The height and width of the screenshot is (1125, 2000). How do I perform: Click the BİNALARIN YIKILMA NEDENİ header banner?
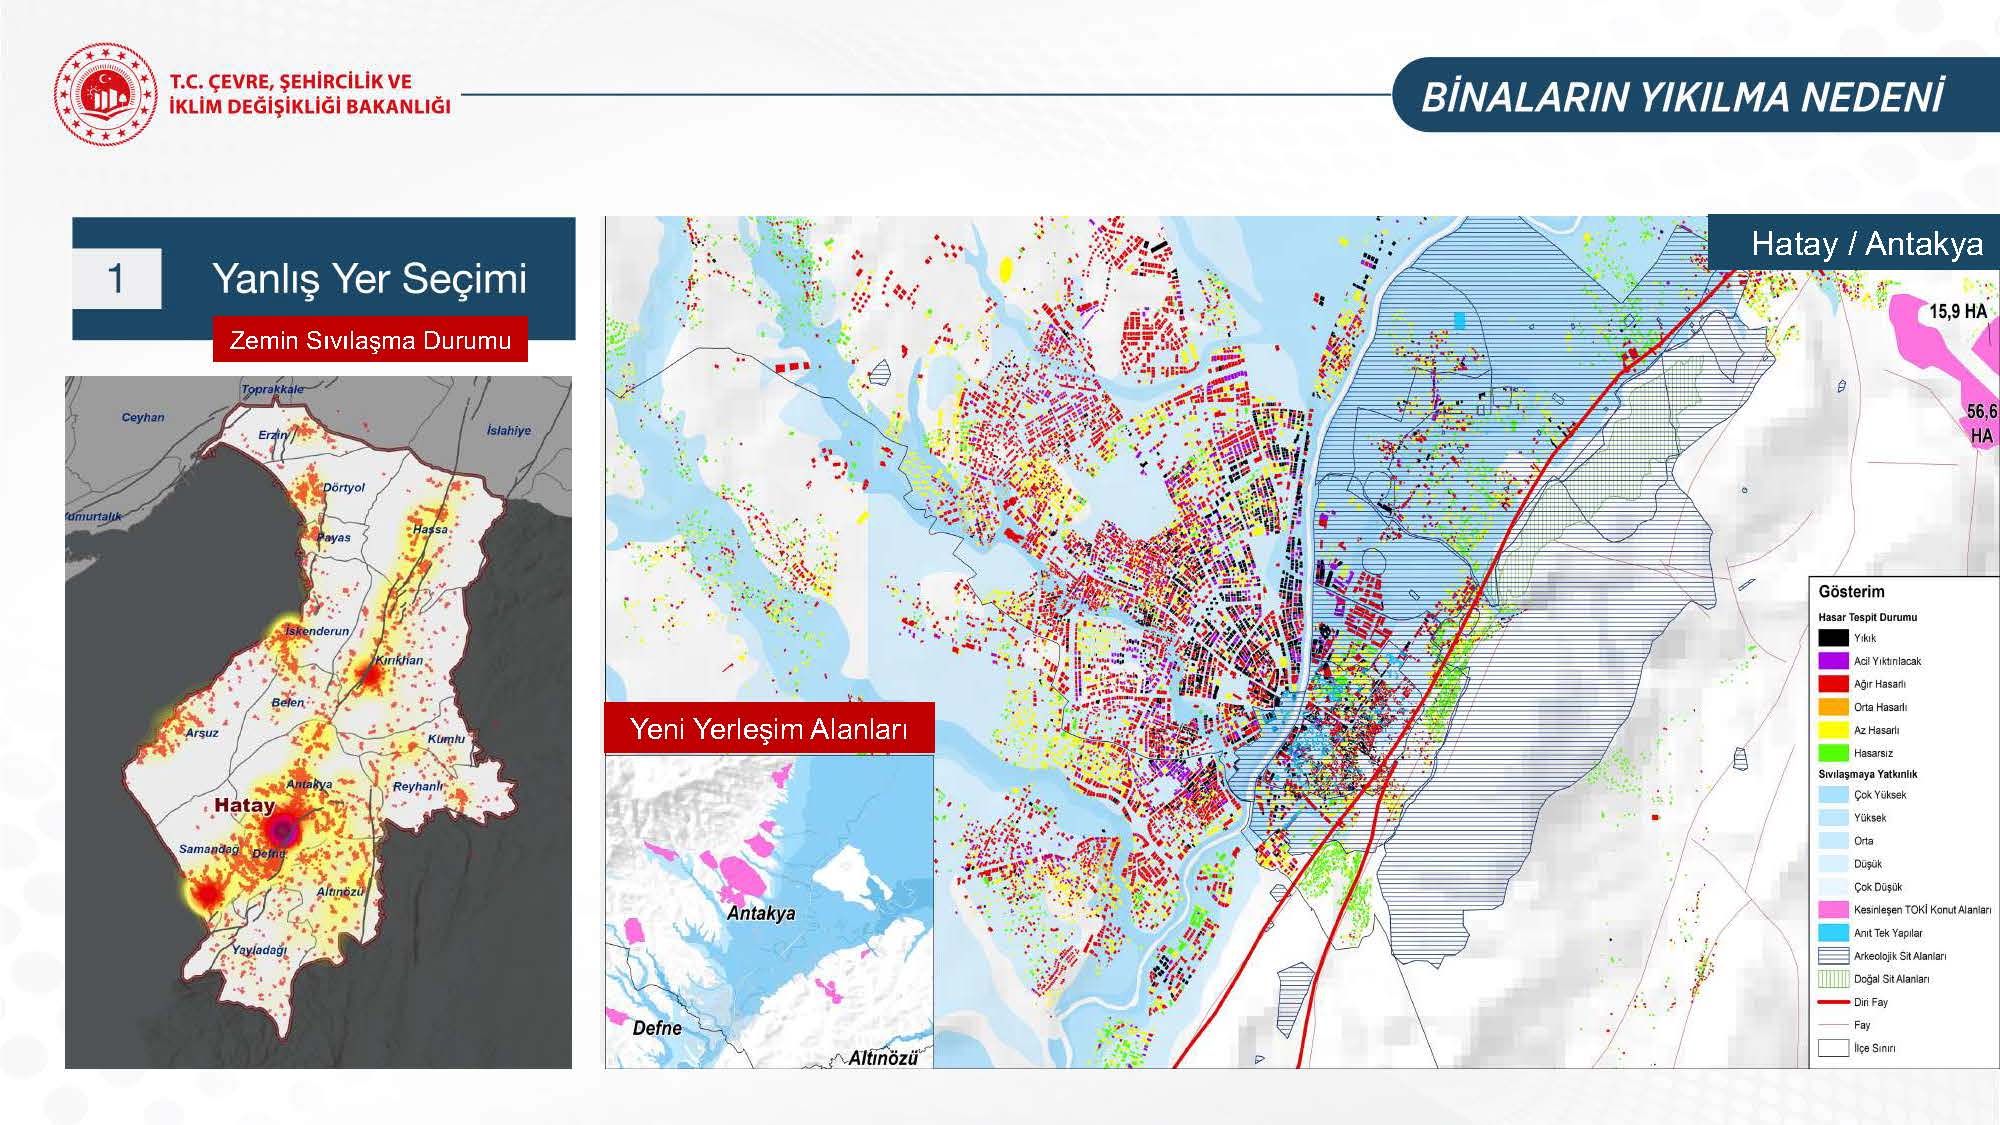coord(1682,97)
